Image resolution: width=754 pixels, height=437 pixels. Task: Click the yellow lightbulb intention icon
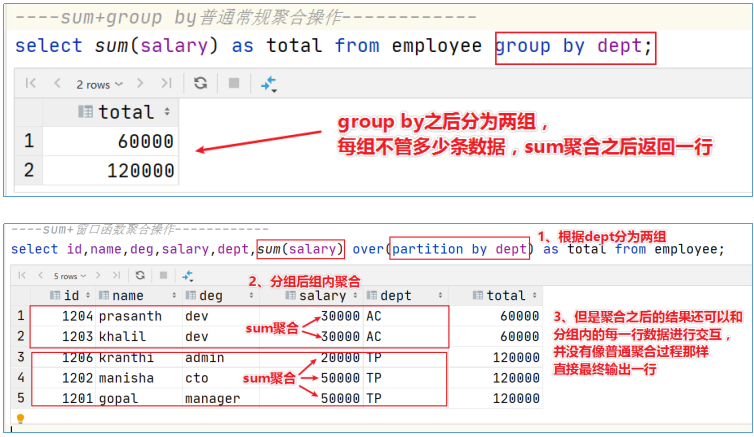[x=20, y=418]
